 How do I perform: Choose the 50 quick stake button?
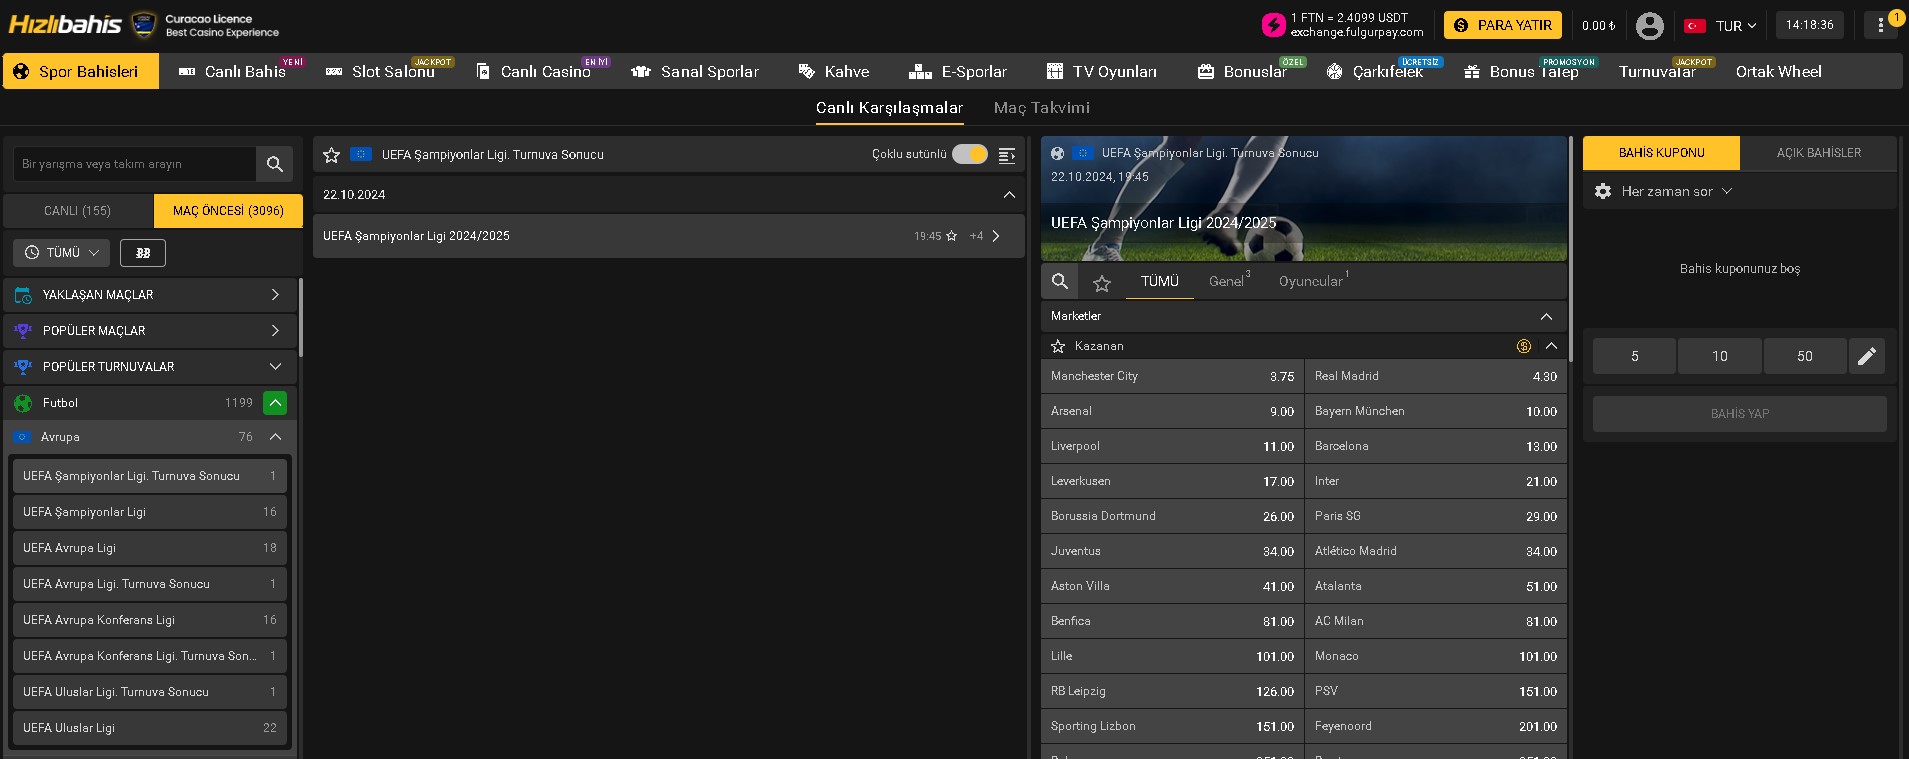[x=1805, y=356]
